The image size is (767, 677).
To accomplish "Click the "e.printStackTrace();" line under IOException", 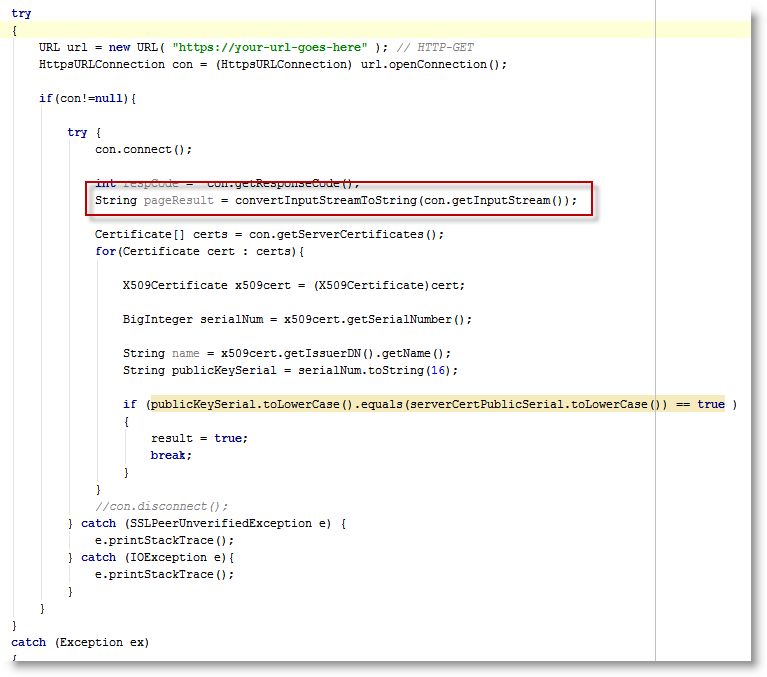I will (164, 574).
